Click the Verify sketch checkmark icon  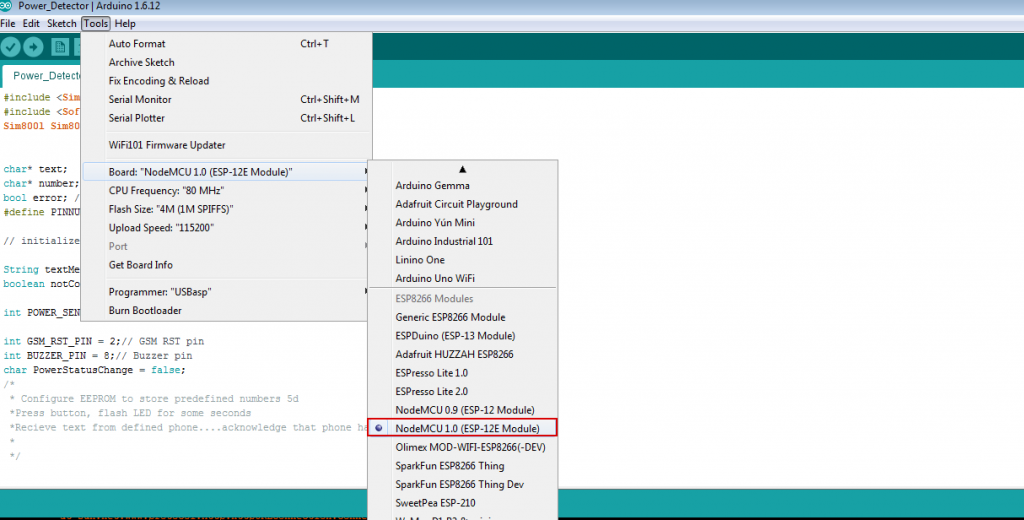coord(11,47)
